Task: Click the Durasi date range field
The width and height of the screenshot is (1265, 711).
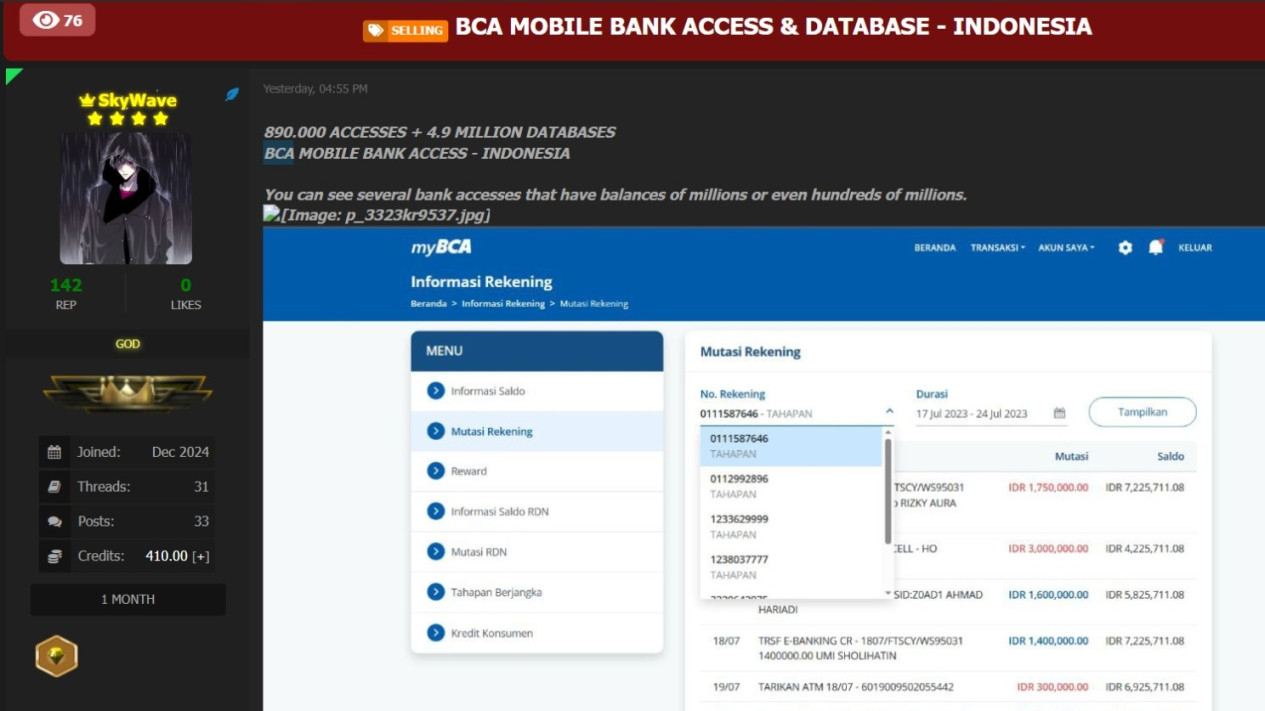Action: tap(991, 413)
